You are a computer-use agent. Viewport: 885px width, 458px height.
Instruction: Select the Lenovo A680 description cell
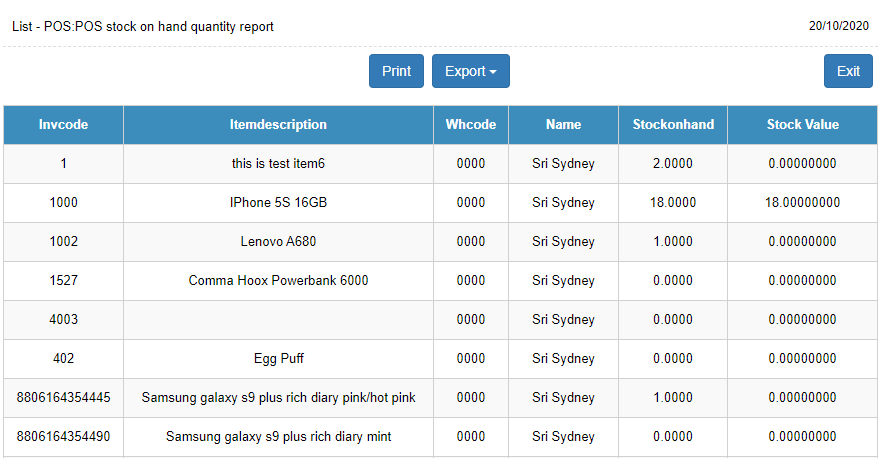278,242
